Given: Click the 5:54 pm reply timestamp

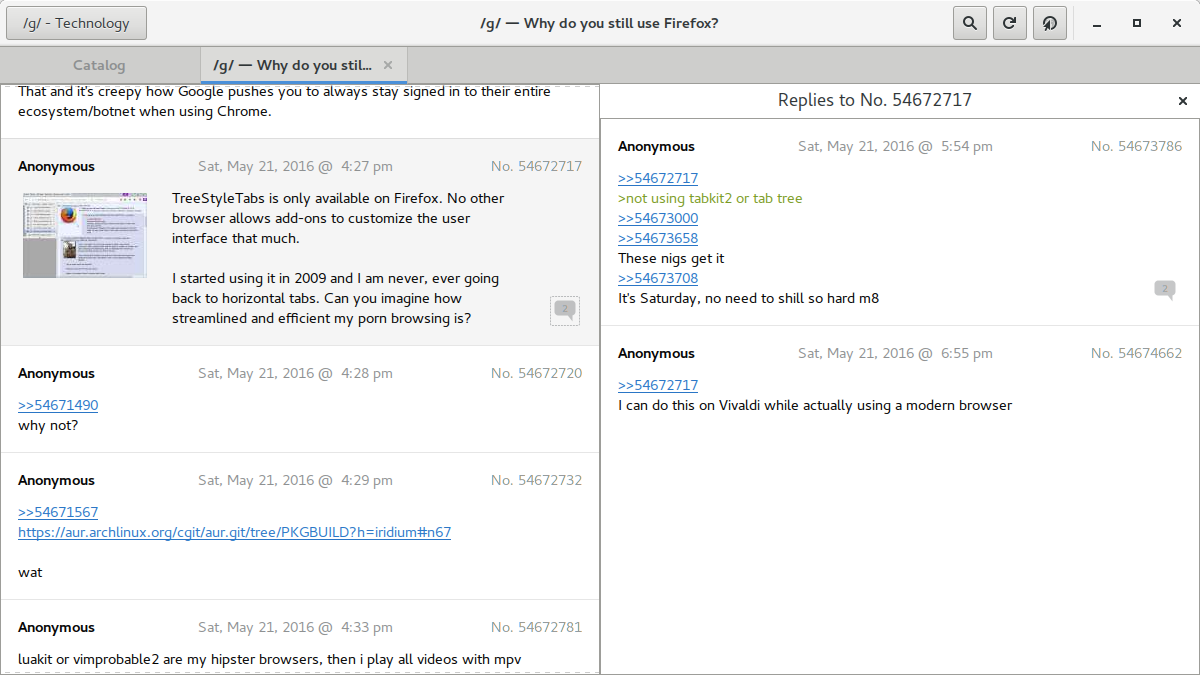Looking at the screenshot, I should pyautogui.click(x=895, y=146).
